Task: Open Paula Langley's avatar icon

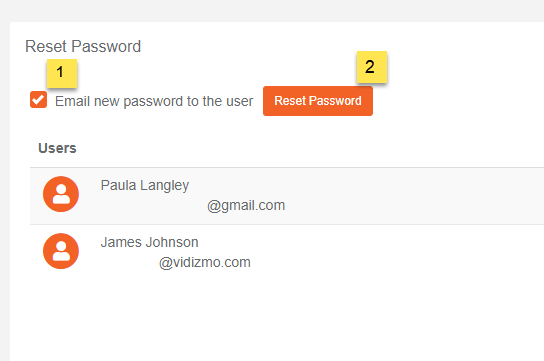Action: pyautogui.click(x=61, y=194)
